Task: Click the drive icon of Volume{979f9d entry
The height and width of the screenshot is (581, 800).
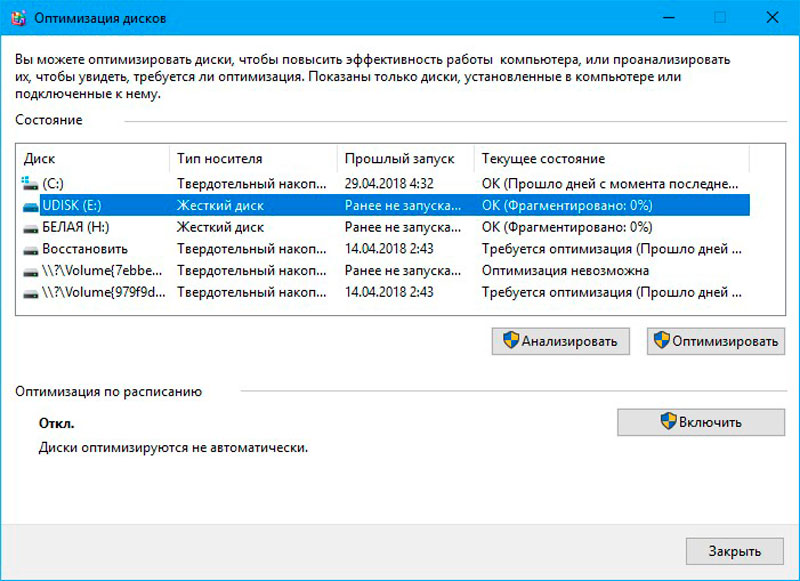Action: coord(30,292)
